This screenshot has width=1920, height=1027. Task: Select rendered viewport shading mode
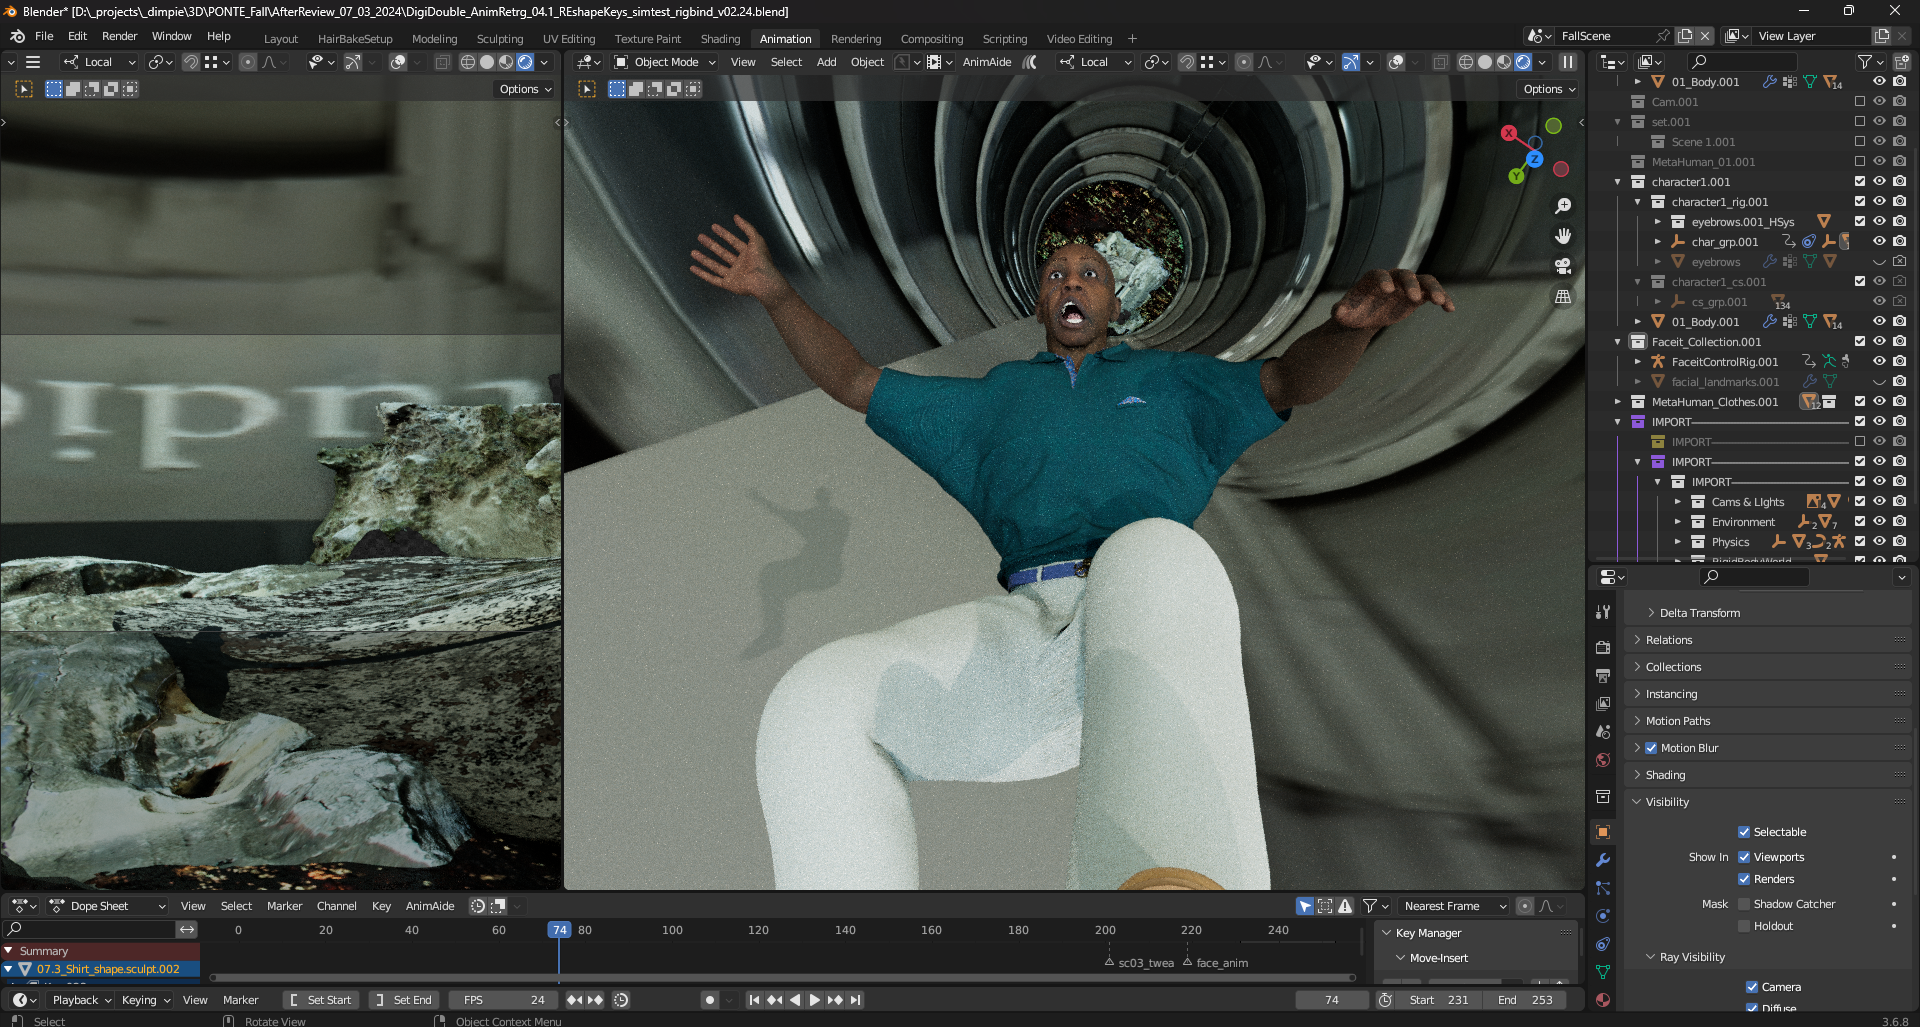[x=1523, y=62]
